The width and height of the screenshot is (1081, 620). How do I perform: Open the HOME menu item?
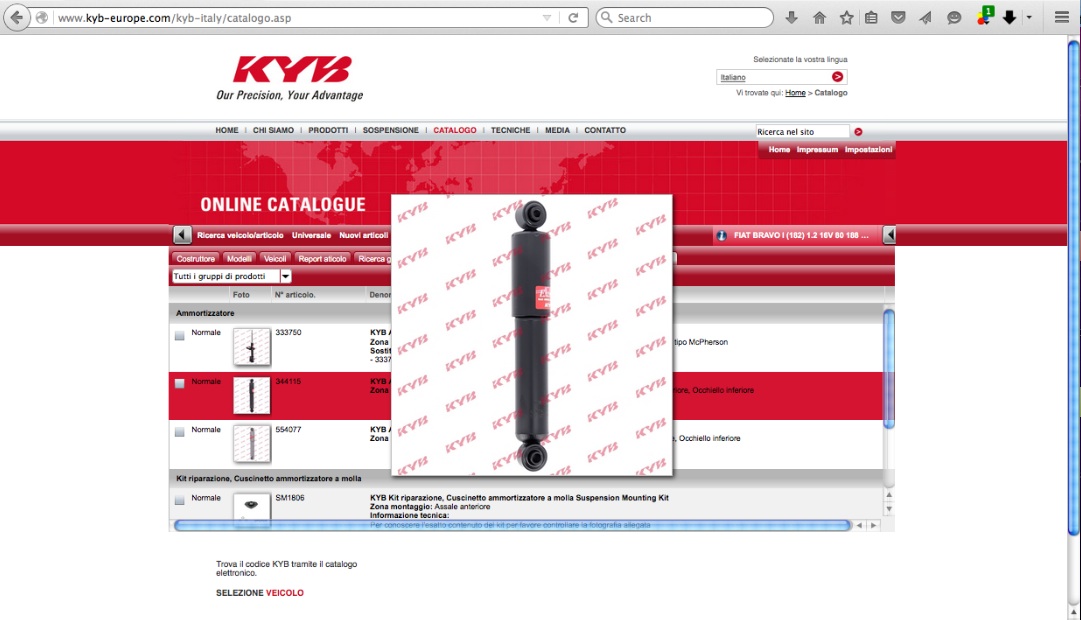[227, 130]
